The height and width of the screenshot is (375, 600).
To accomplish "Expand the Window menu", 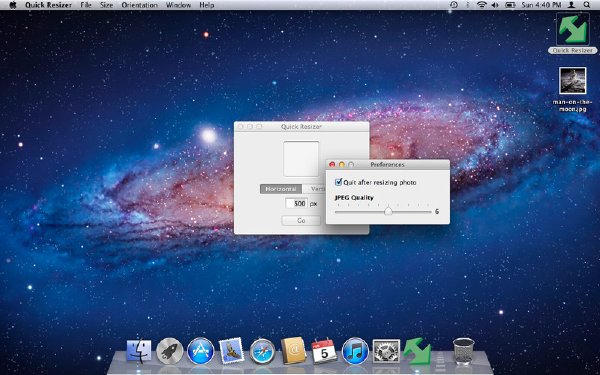I will click(x=178, y=5).
